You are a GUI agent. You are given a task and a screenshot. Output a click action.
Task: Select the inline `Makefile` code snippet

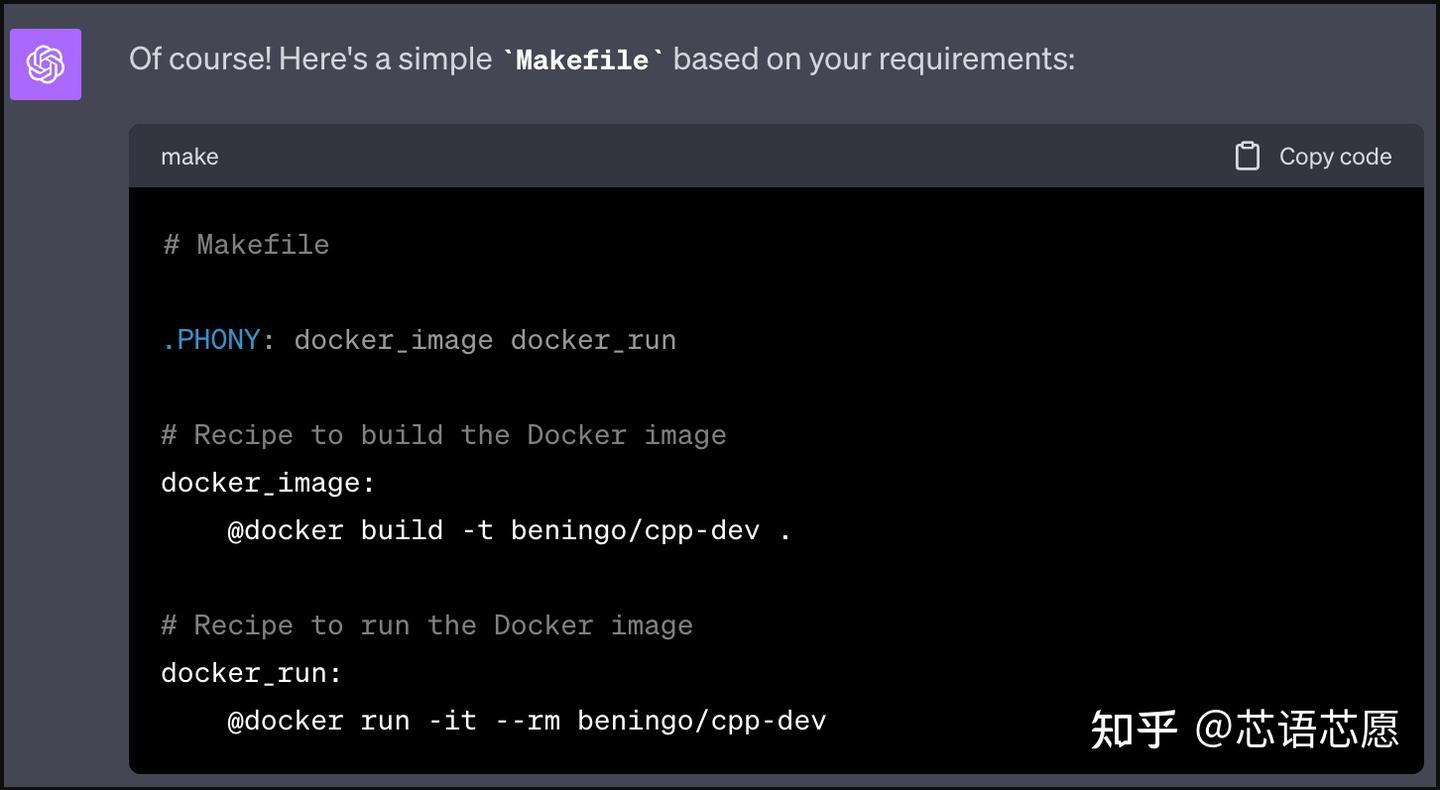click(x=580, y=60)
